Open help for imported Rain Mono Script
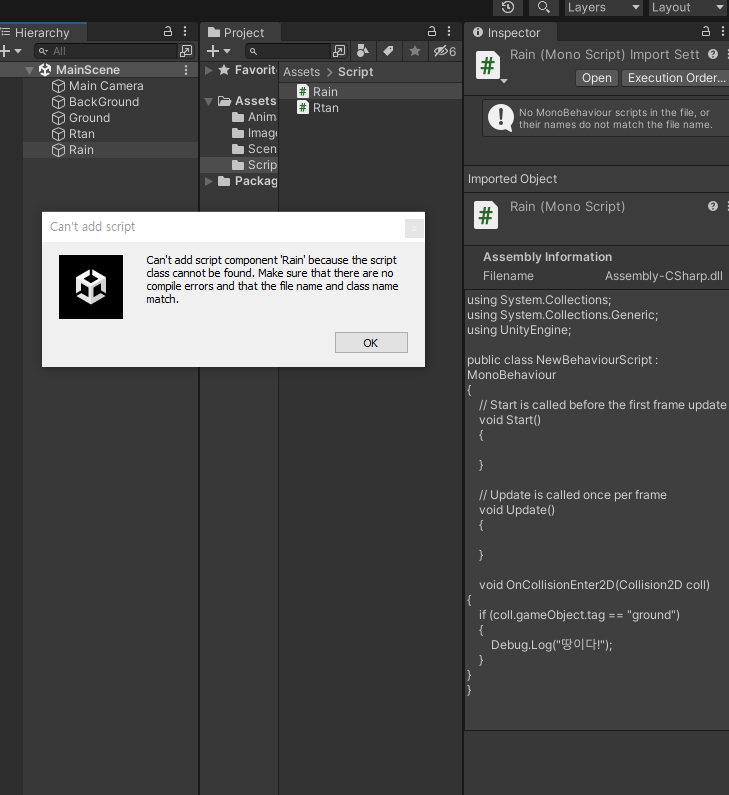Screen dimensions: 729x795 (x=713, y=206)
